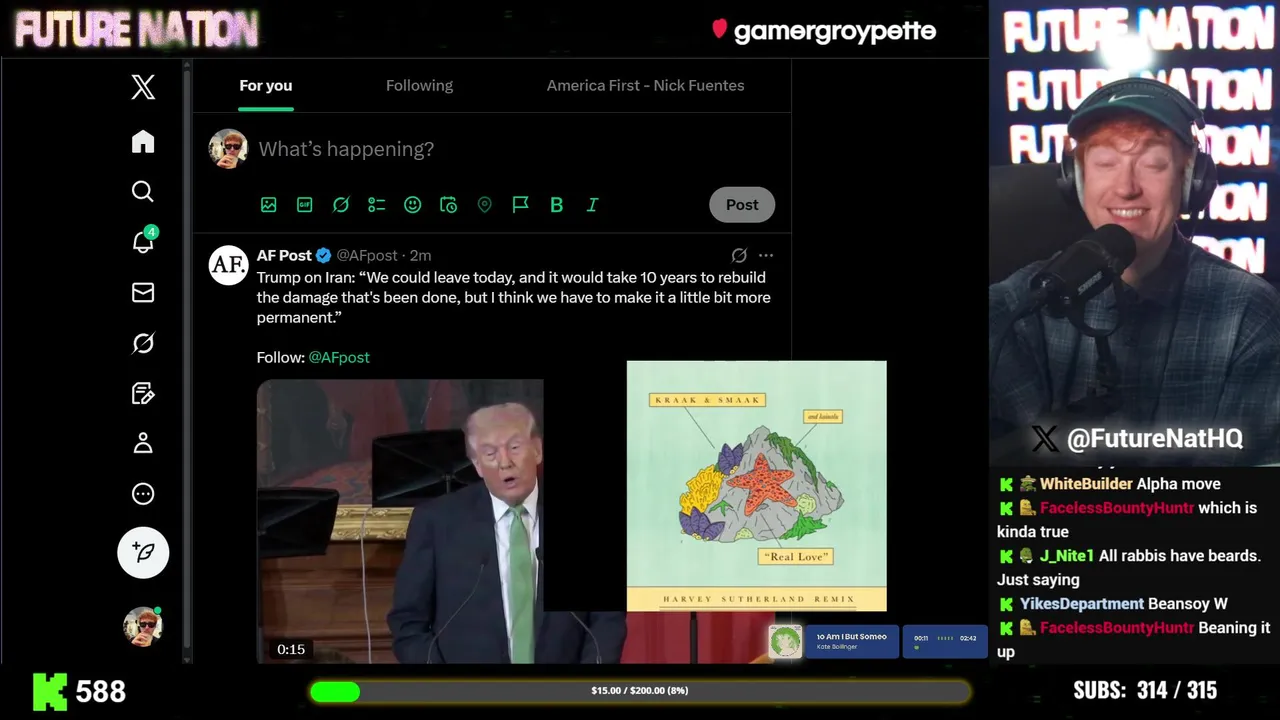The height and width of the screenshot is (720, 1280).
Task: Click the 10 Am I But Someo track title
Action: [x=851, y=637]
